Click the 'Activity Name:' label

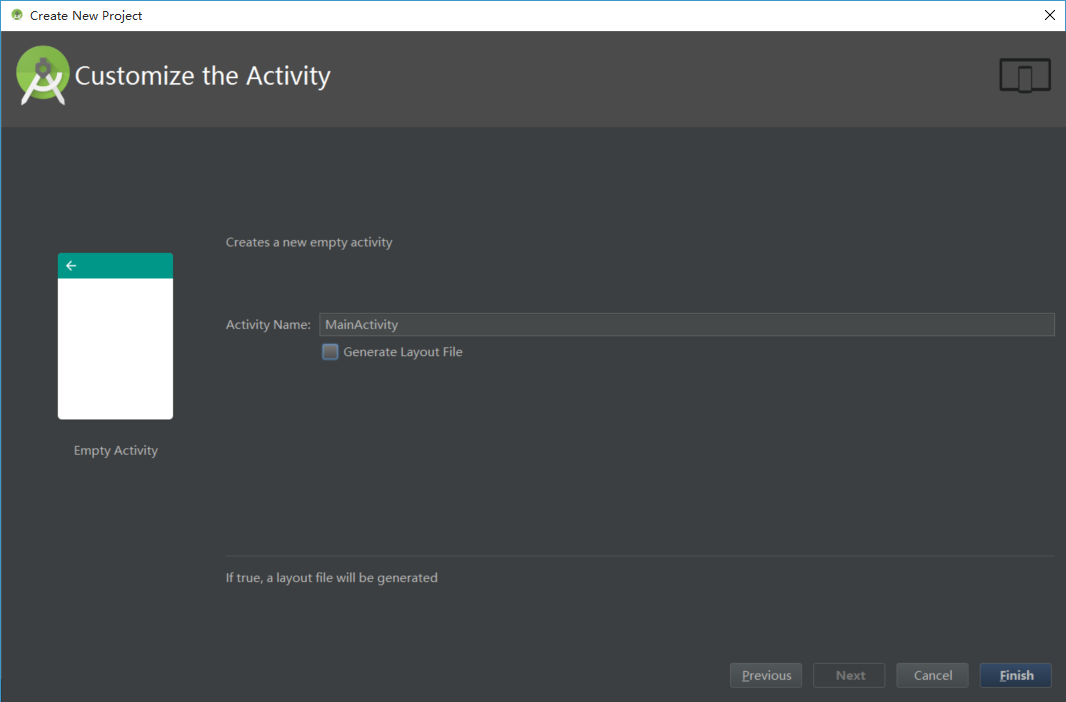click(268, 325)
